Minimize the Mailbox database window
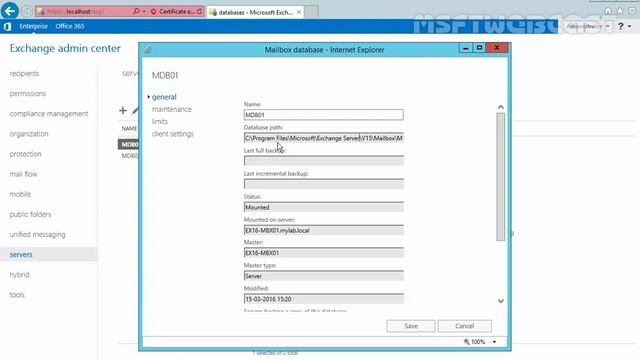 (x=465, y=48)
